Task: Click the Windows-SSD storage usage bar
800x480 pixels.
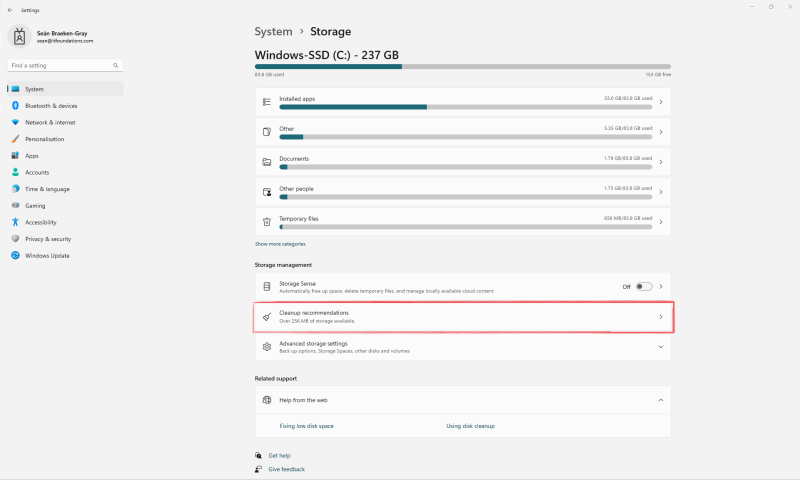Action: (462, 67)
